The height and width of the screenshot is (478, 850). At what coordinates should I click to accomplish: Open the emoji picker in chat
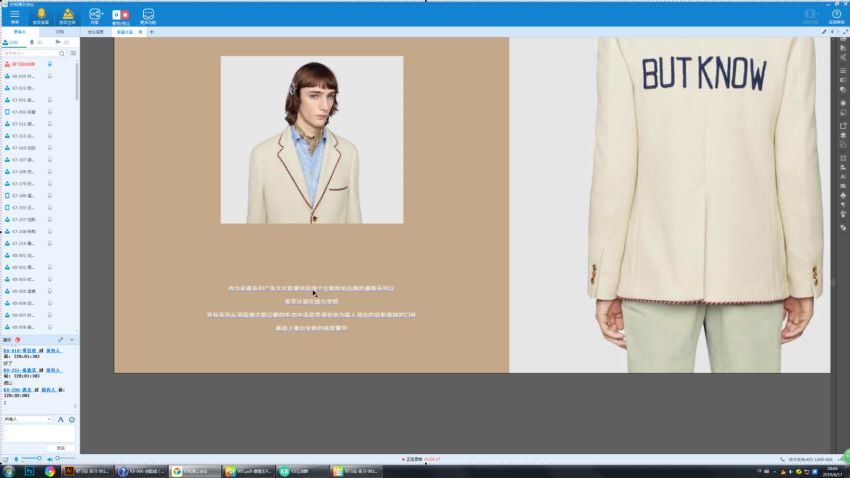72,419
